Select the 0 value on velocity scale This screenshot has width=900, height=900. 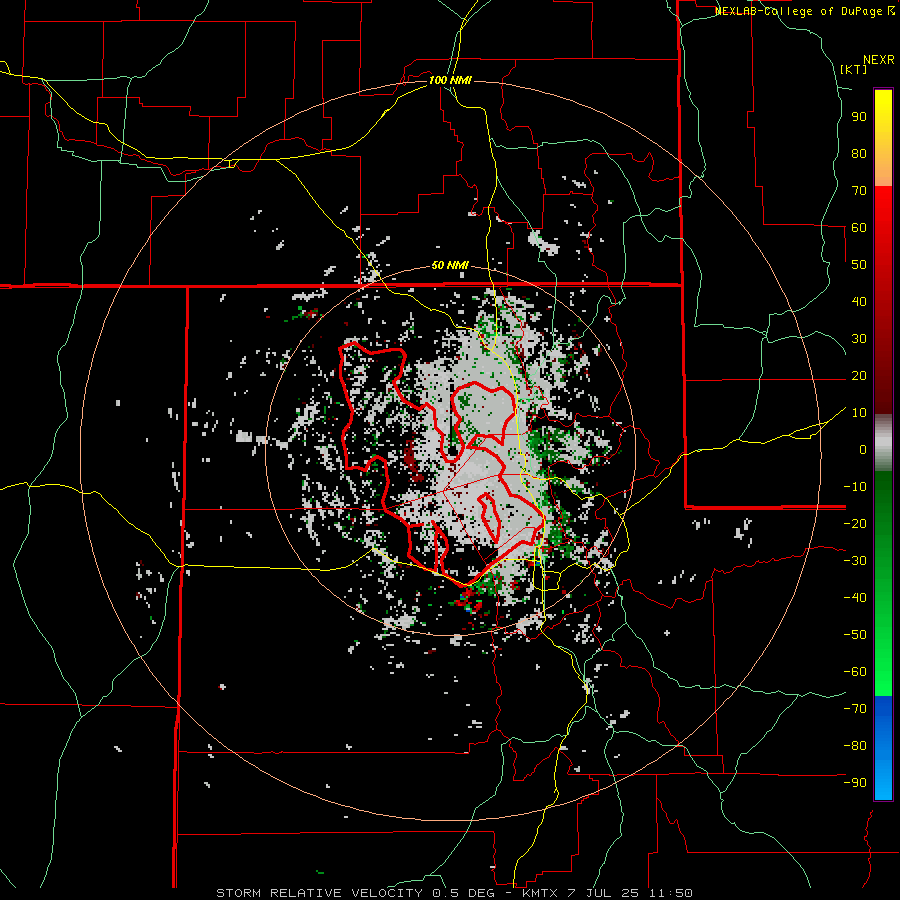863,450
